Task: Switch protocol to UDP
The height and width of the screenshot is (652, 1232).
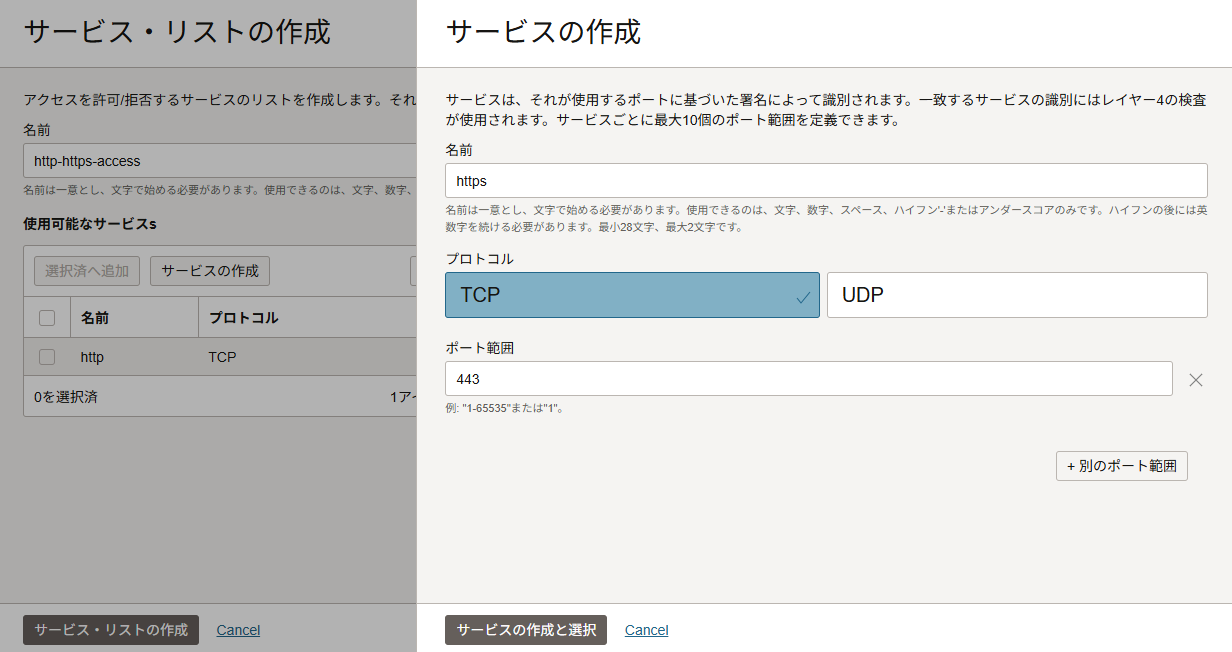Action: click(x=1016, y=295)
